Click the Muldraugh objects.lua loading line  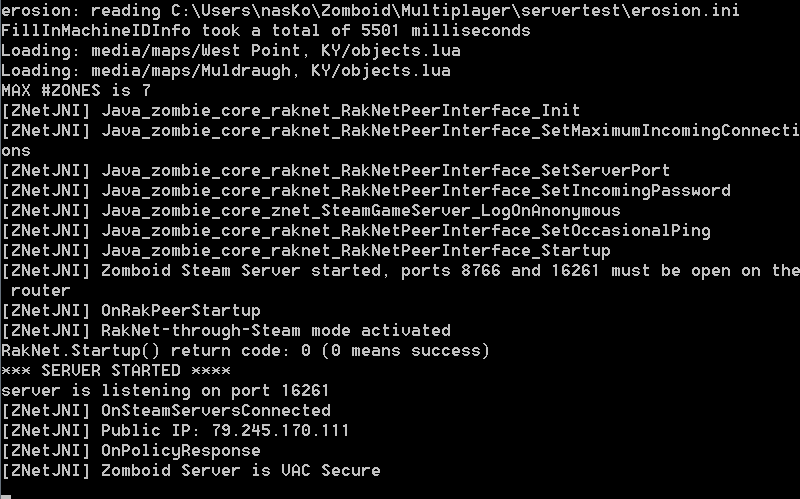[225, 71]
